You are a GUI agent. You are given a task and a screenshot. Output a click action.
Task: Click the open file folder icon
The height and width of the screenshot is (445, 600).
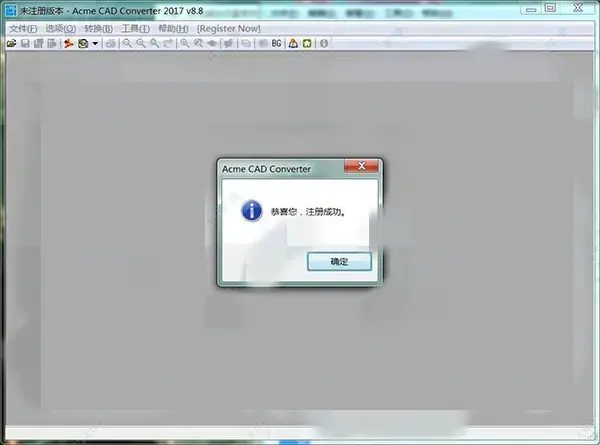point(11,44)
